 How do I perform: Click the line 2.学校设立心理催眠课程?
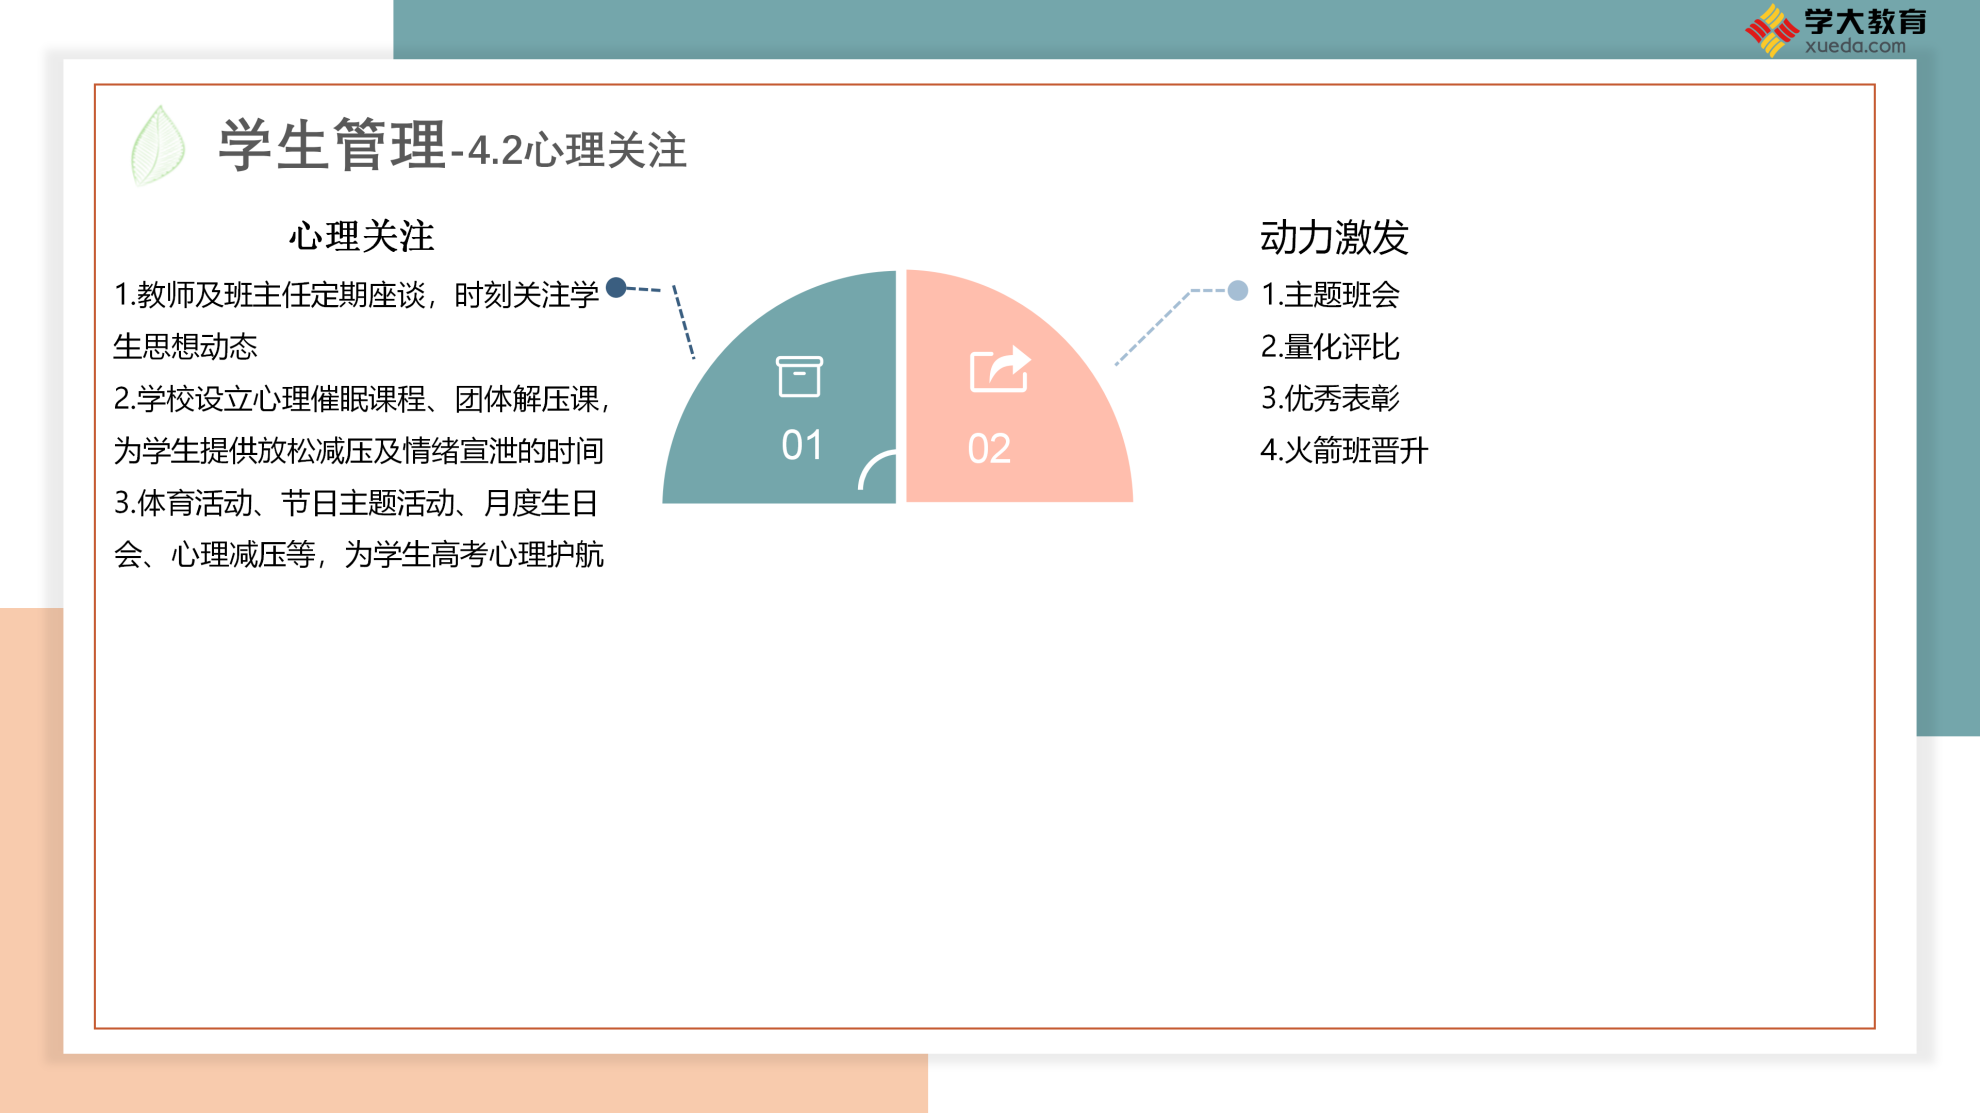[x=270, y=399]
